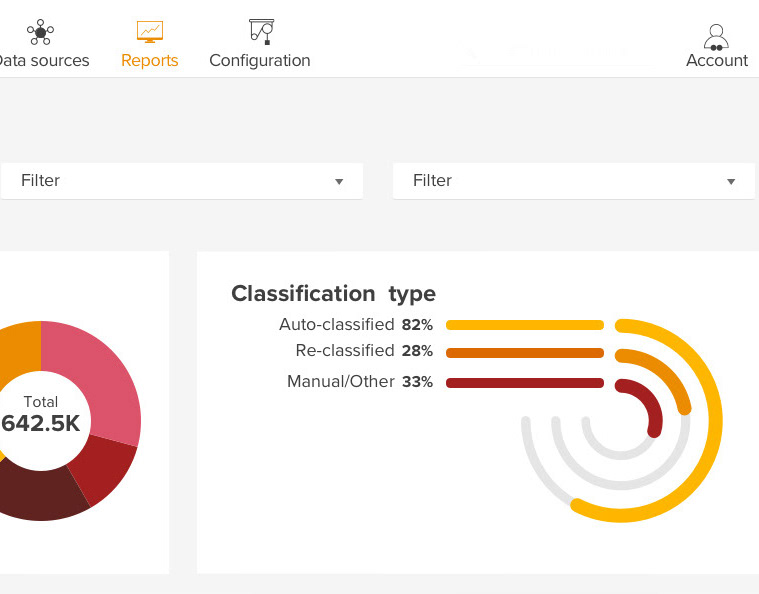Click the orange Re-classified progress bar

pyautogui.click(x=525, y=353)
